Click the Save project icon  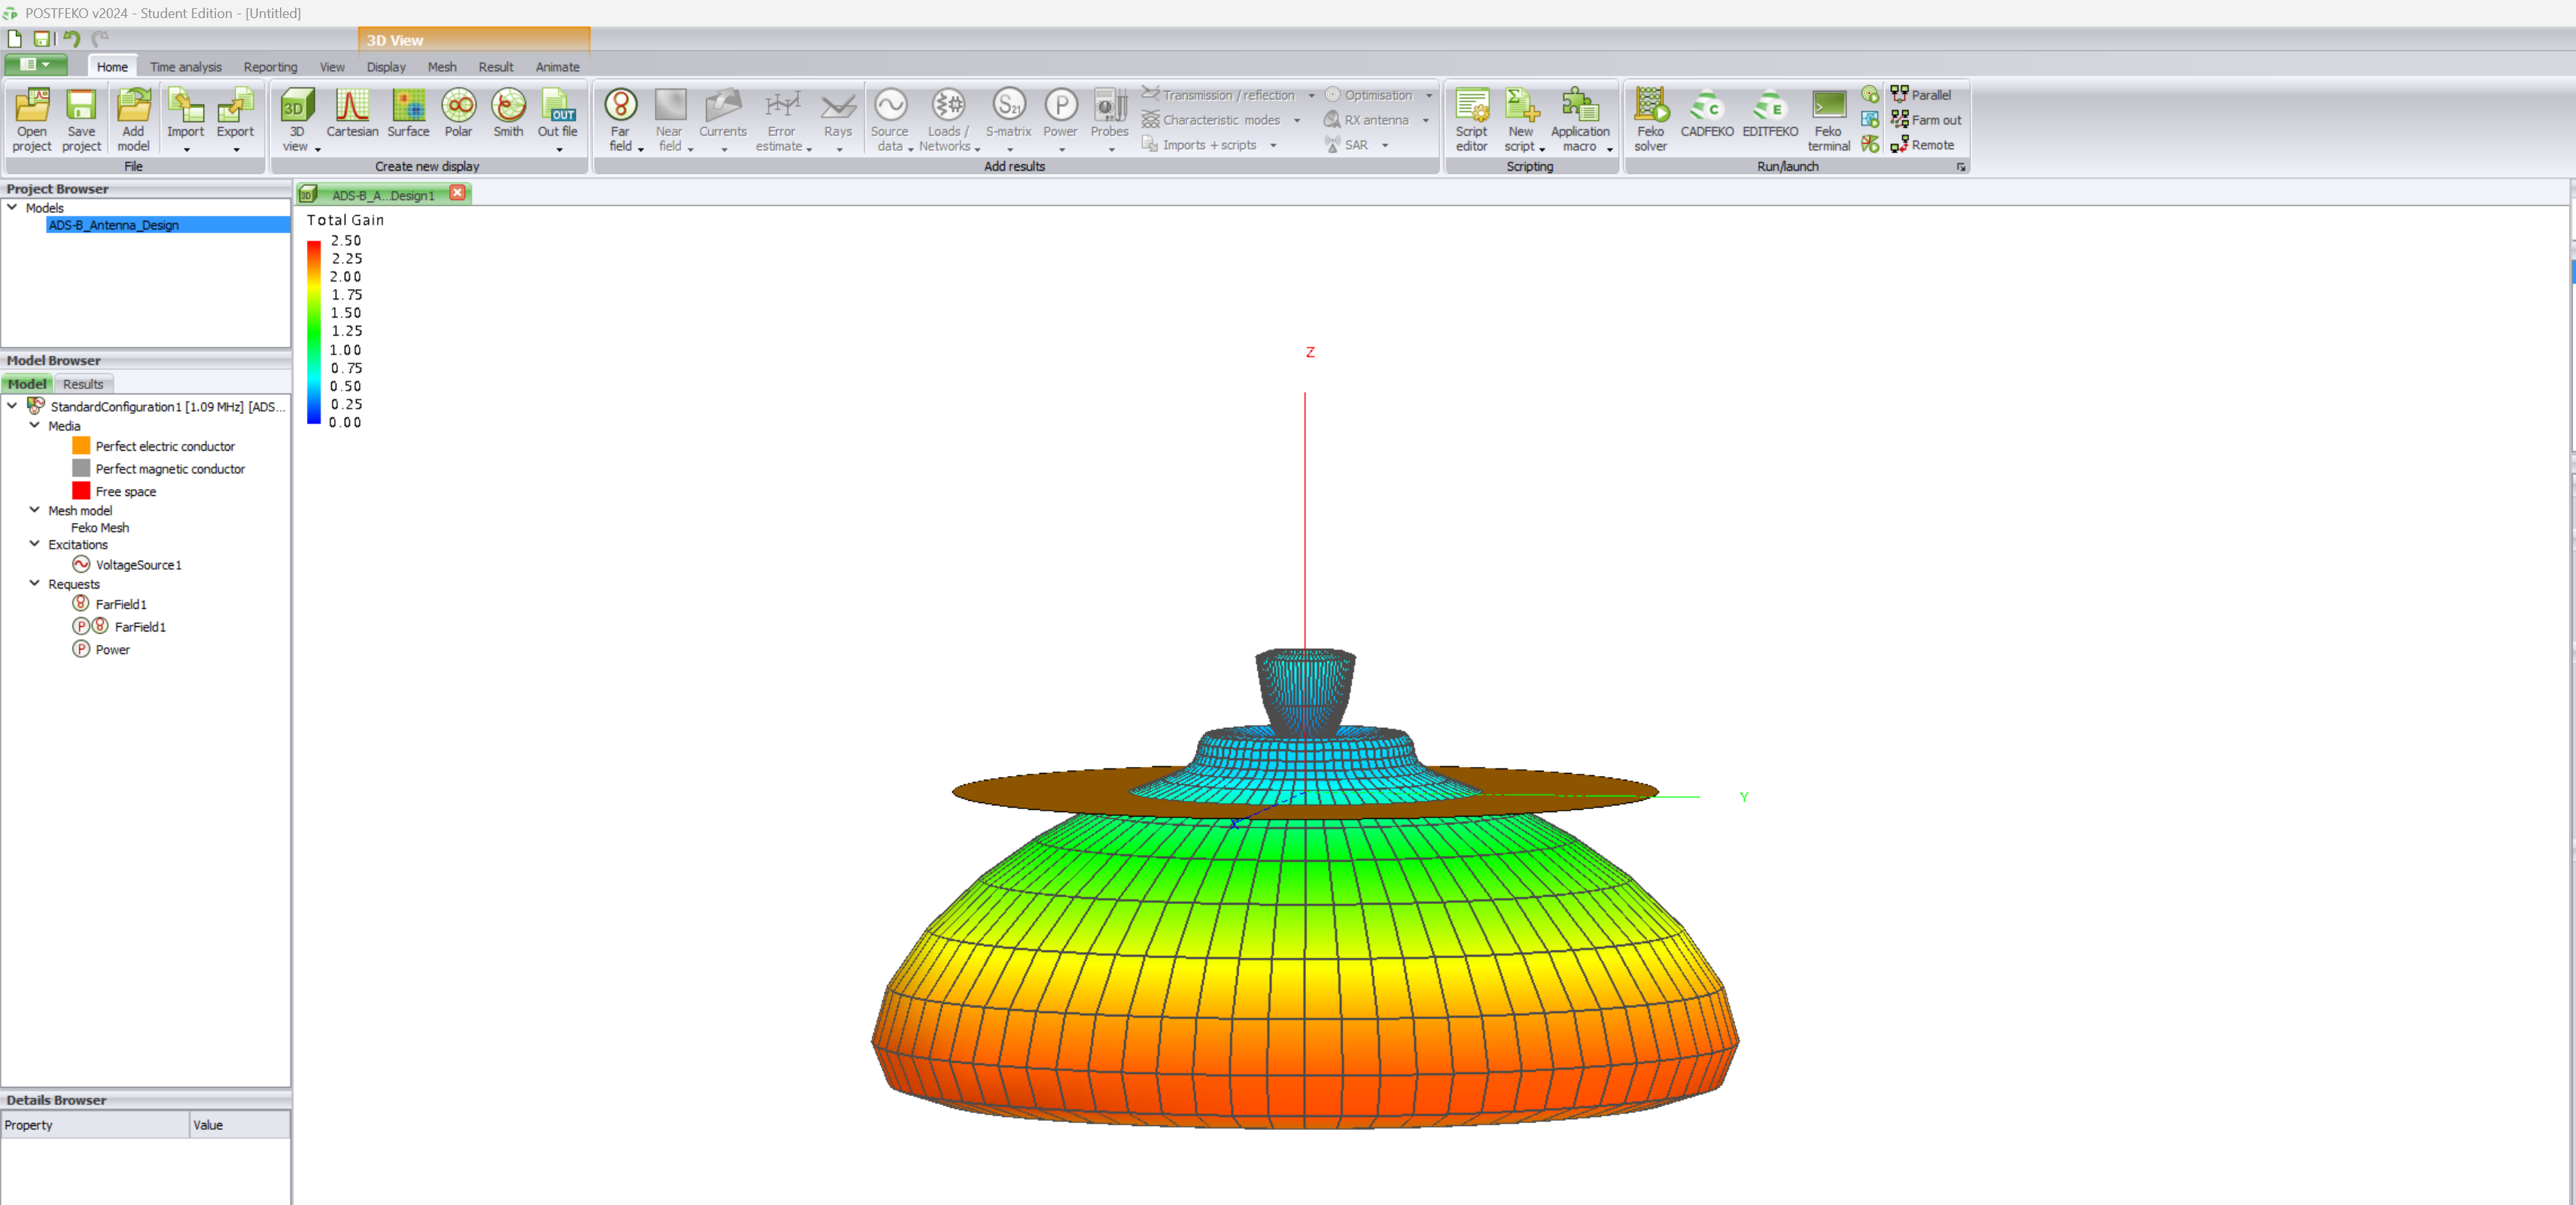tap(81, 119)
